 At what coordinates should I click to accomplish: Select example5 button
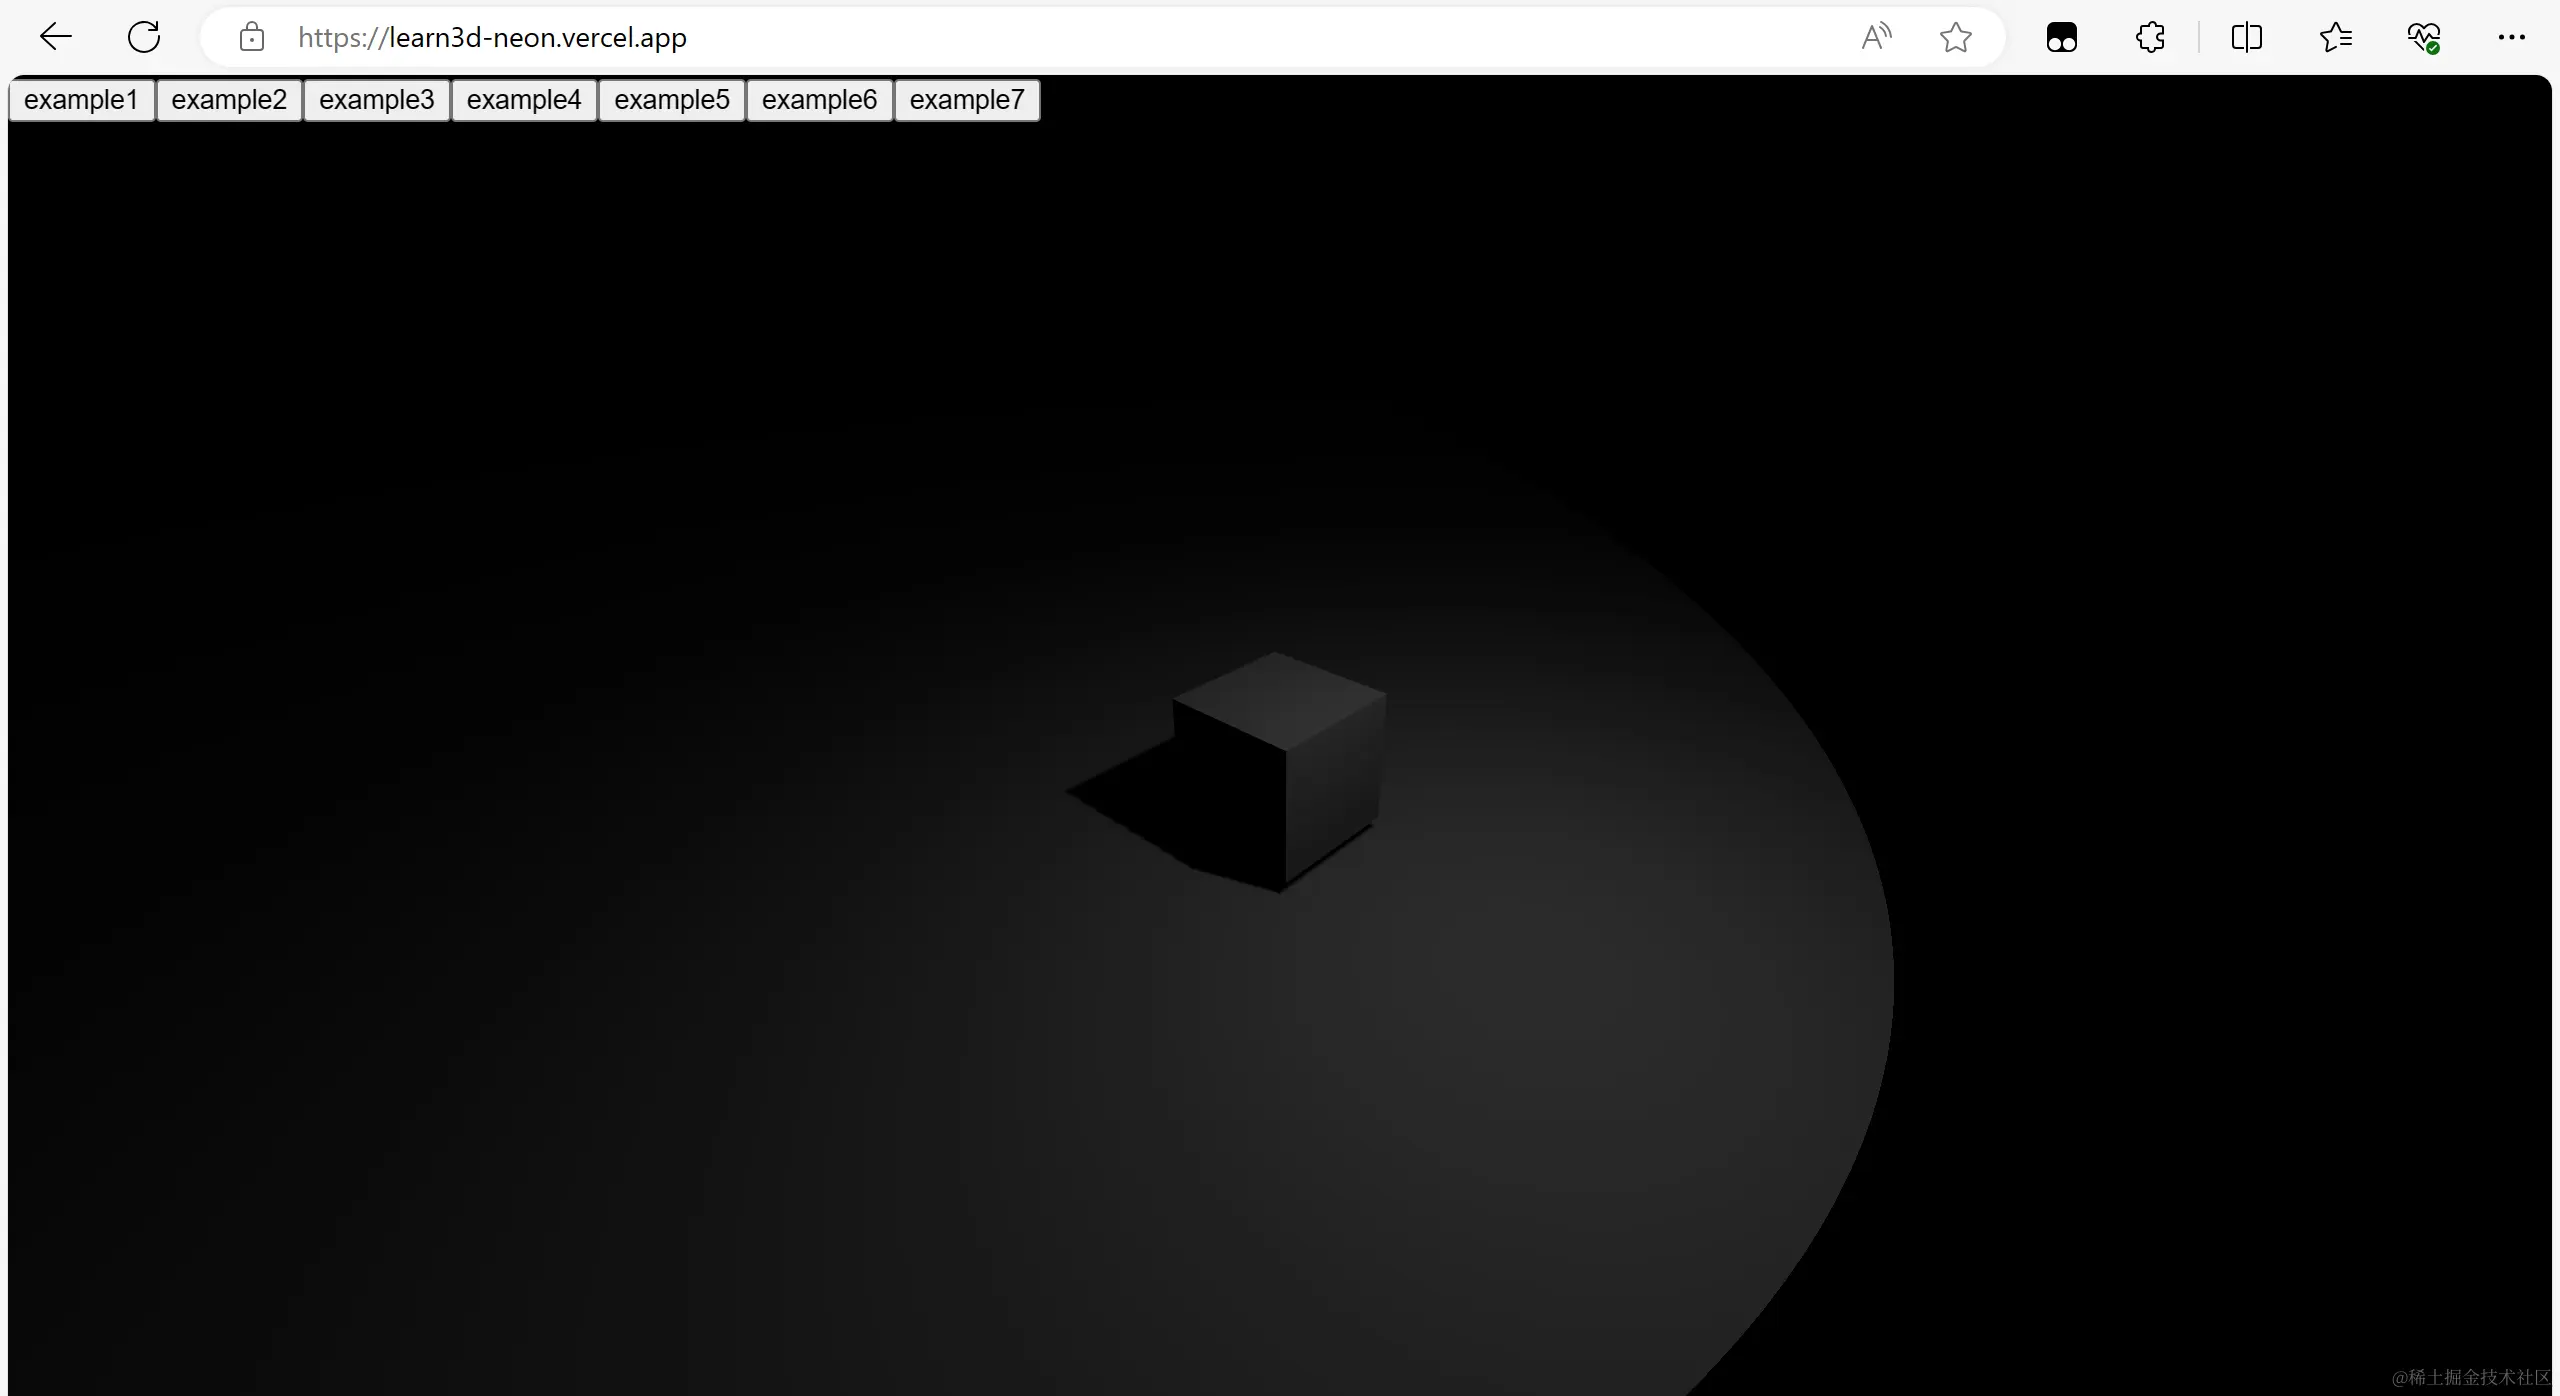(x=671, y=100)
